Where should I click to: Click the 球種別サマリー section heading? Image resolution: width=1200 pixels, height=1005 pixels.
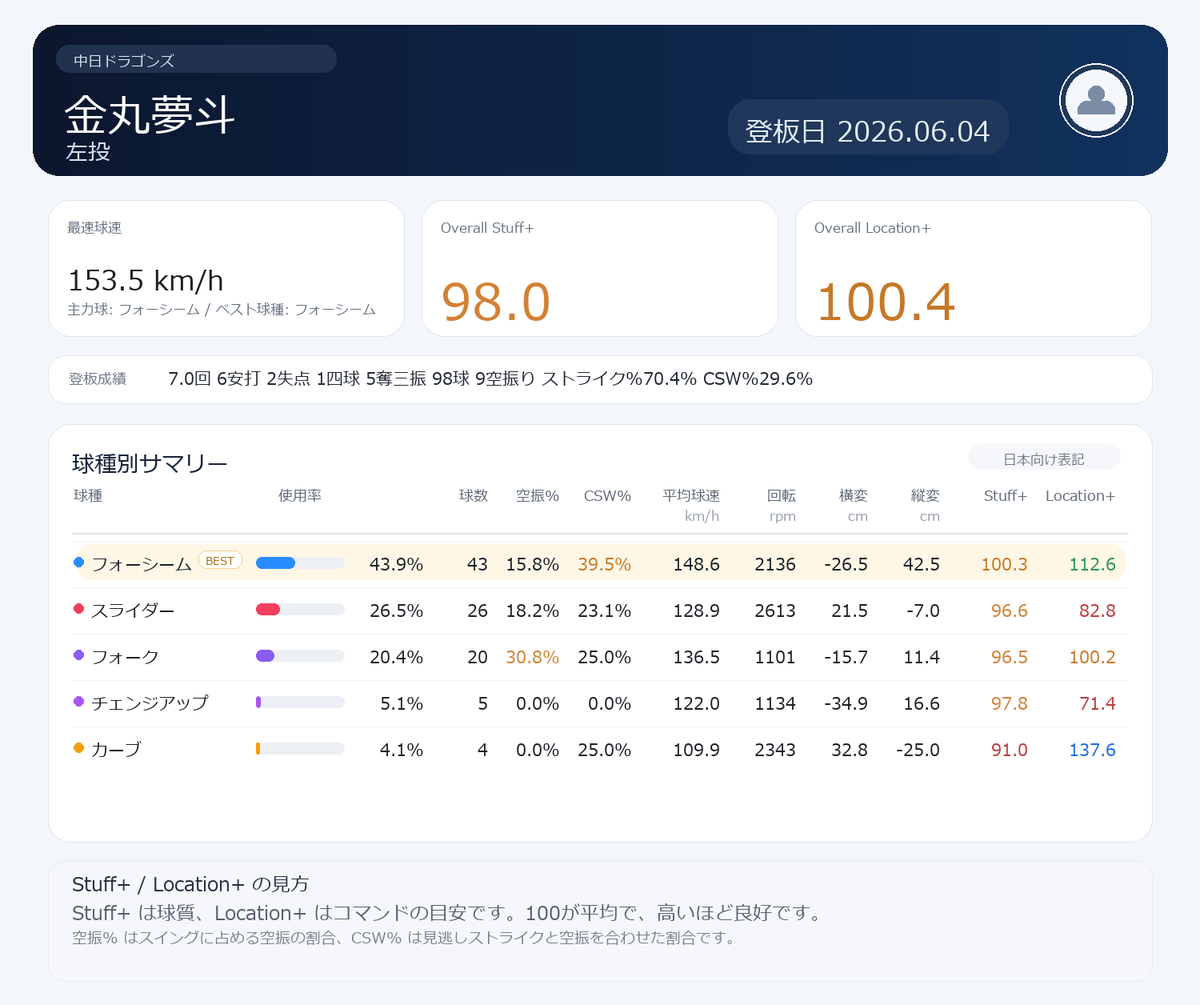150,463
